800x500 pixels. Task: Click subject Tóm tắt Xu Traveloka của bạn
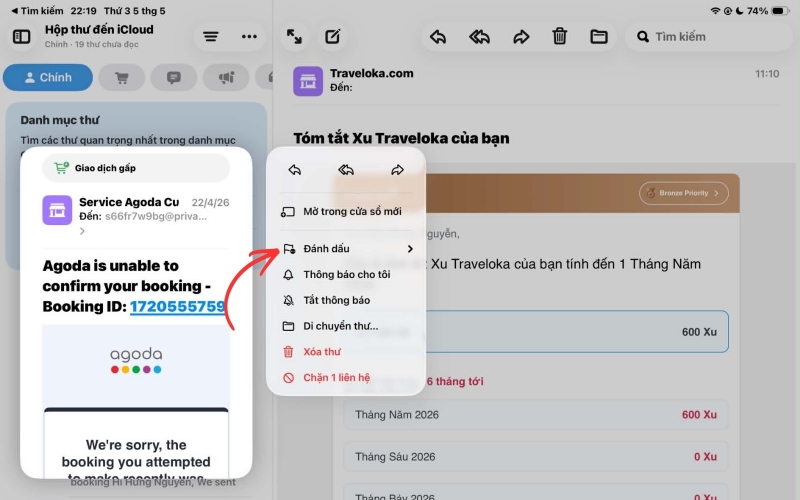(x=401, y=138)
